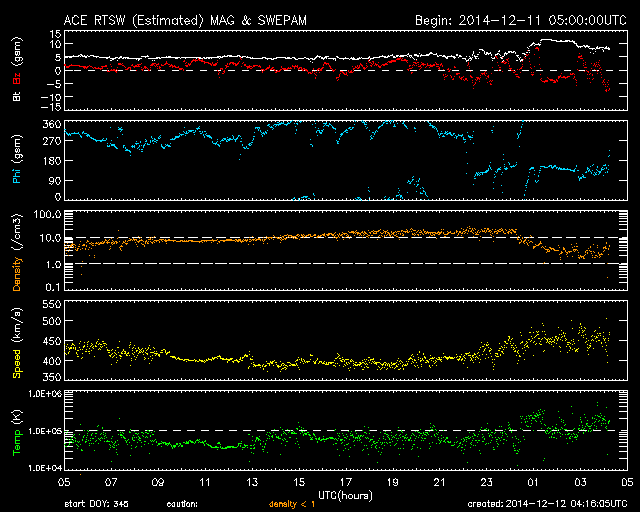Click the '90' value on Phi axis

tap(55, 180)
